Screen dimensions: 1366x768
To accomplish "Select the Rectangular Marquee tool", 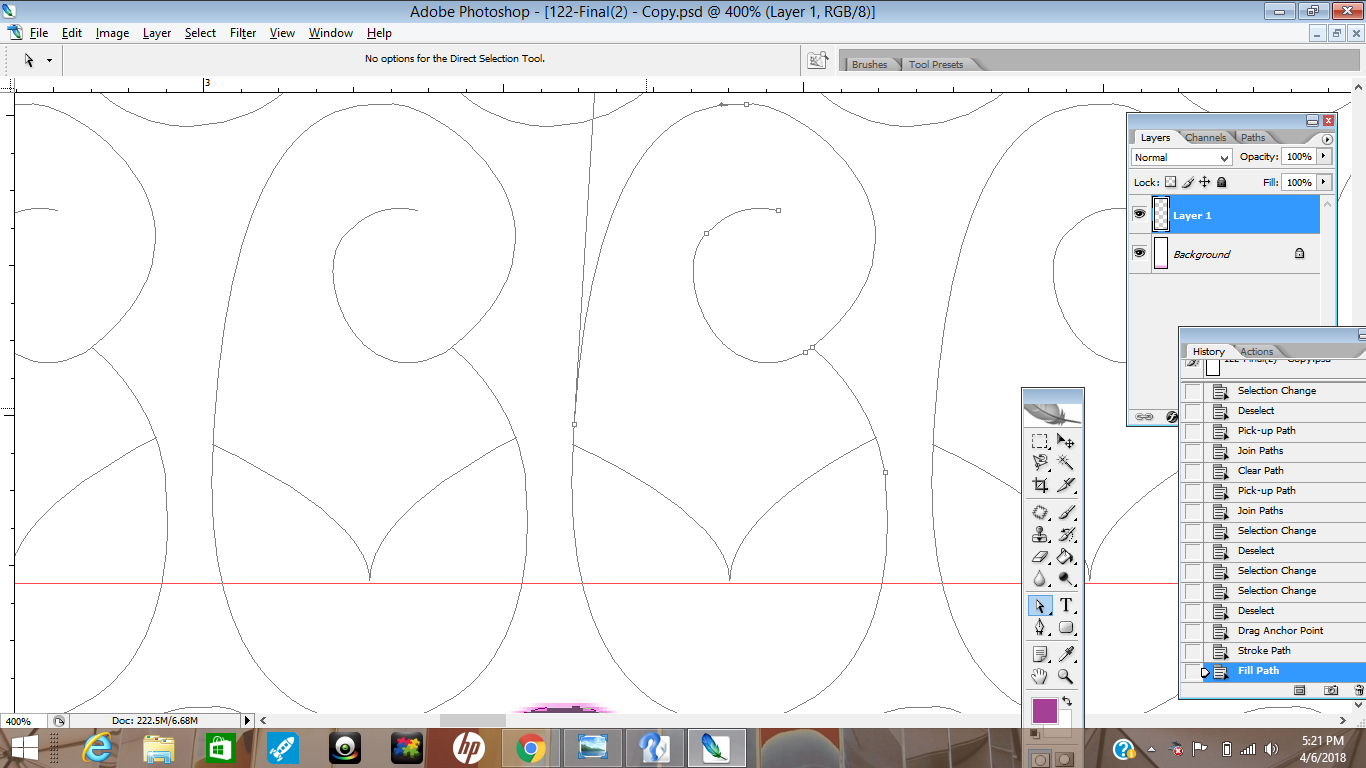I will (x=1040, y=441).
